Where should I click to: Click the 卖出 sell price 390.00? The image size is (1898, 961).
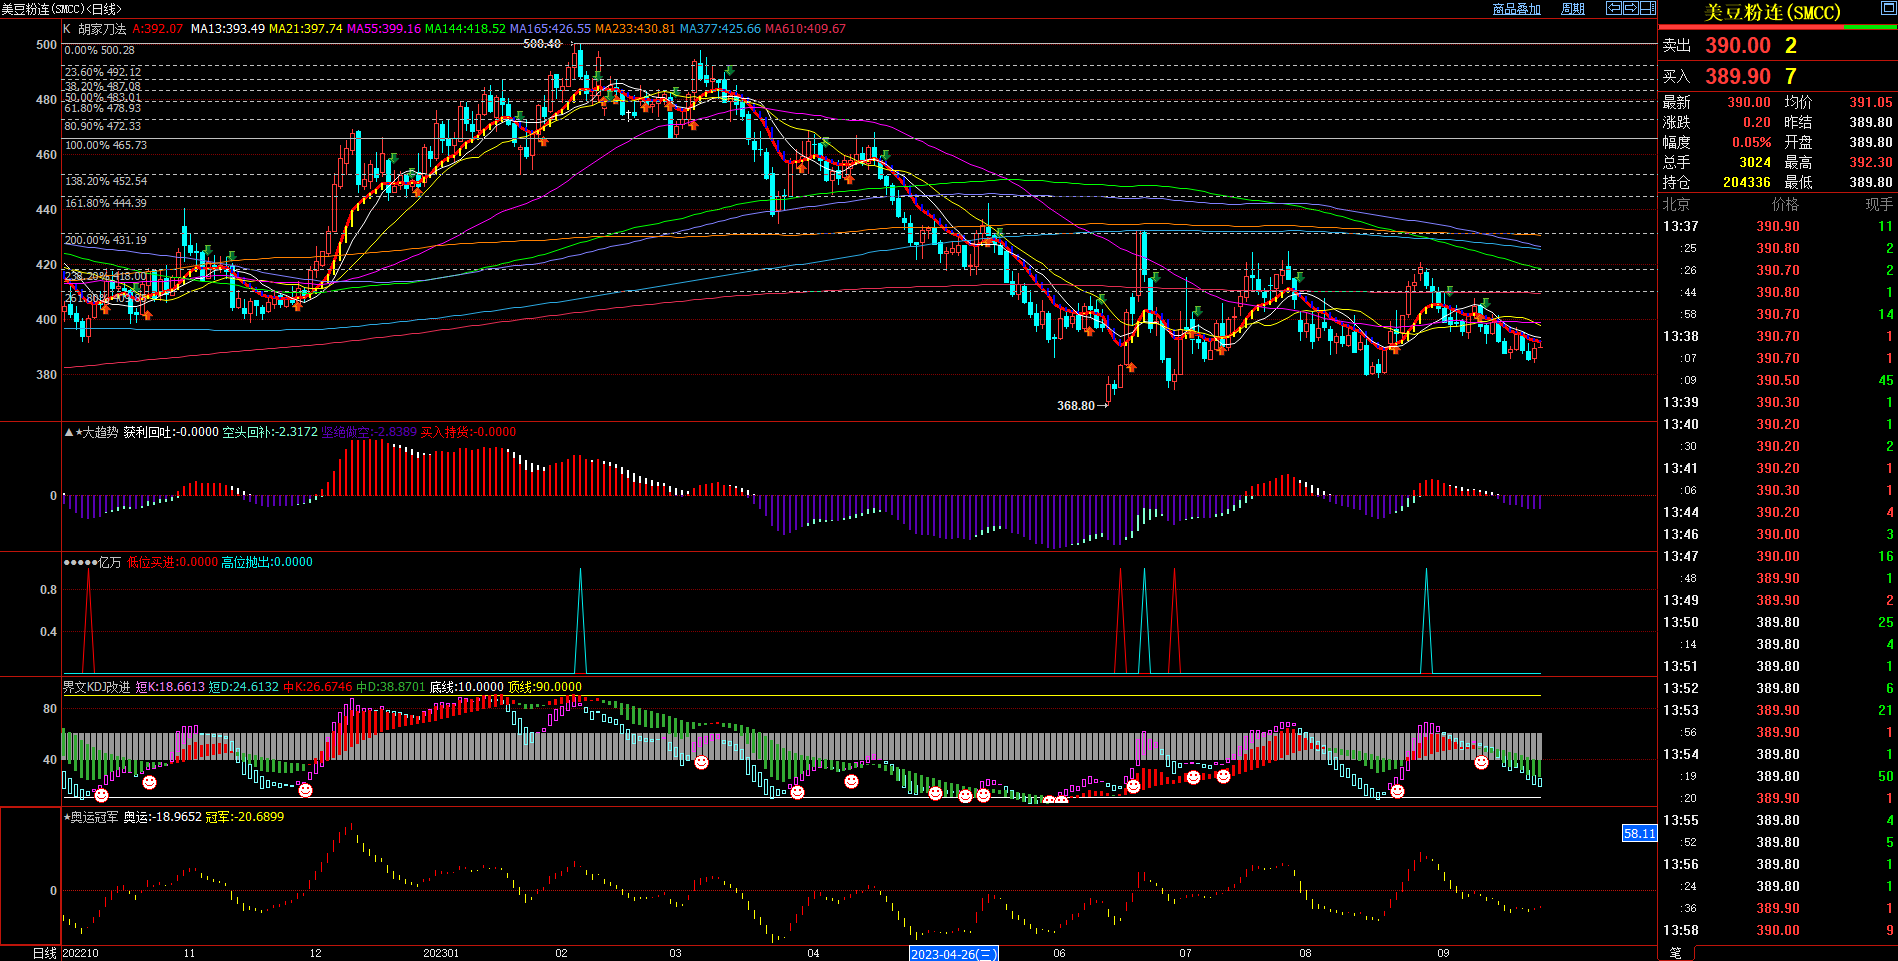click(x=1737, y=46)
